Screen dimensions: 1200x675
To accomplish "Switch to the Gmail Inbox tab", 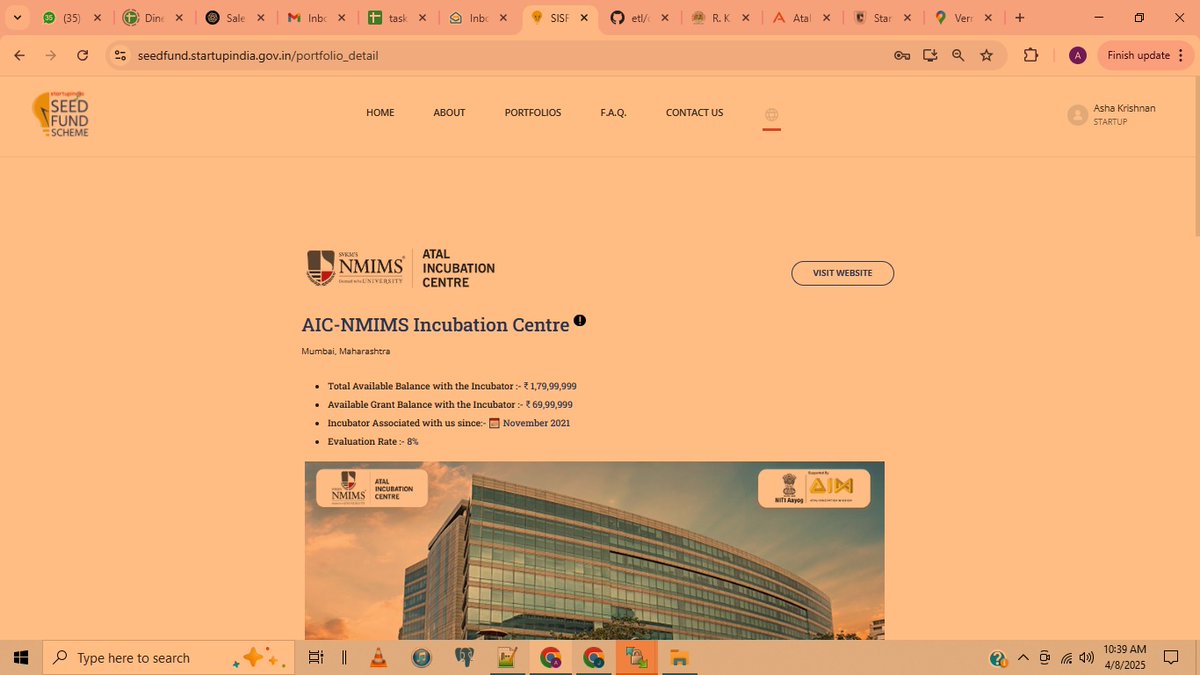I will tap(316, 18).
